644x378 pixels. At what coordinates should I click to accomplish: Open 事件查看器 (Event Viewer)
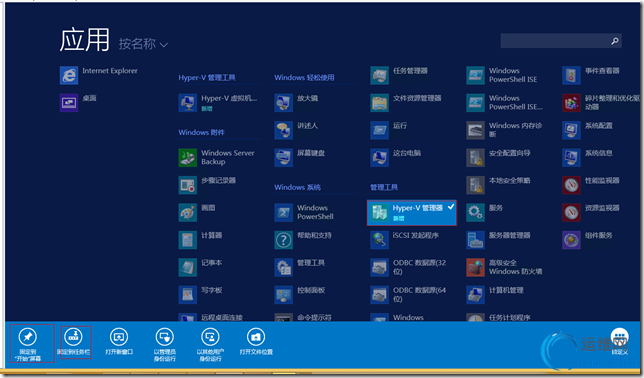(x=591, y=76)
